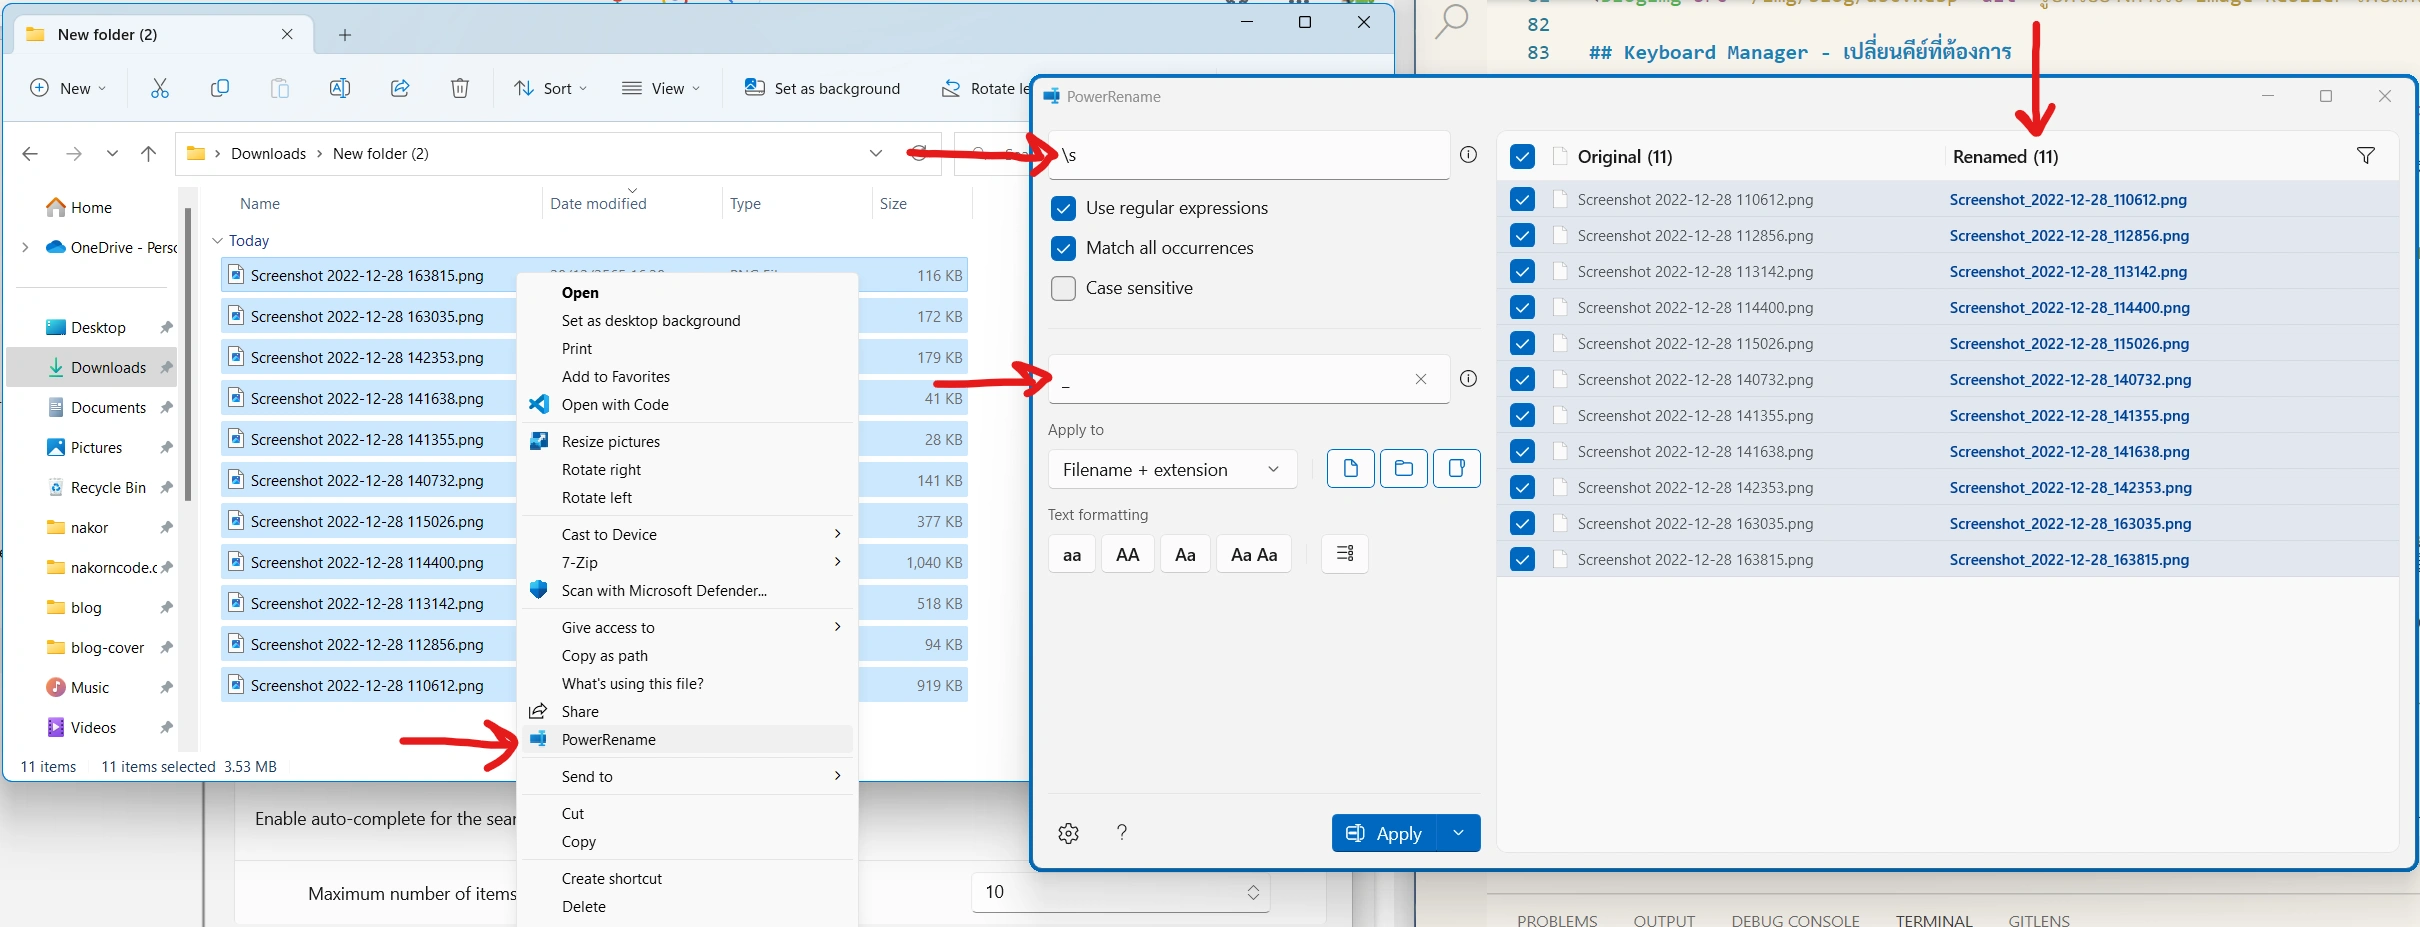Open the Filename + extension dropdown
The image size is (2420, 927).
(1172, 469)
